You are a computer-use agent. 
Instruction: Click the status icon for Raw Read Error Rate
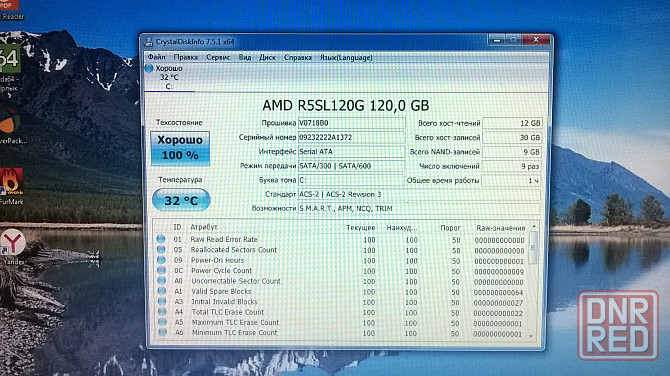(161, 239)
